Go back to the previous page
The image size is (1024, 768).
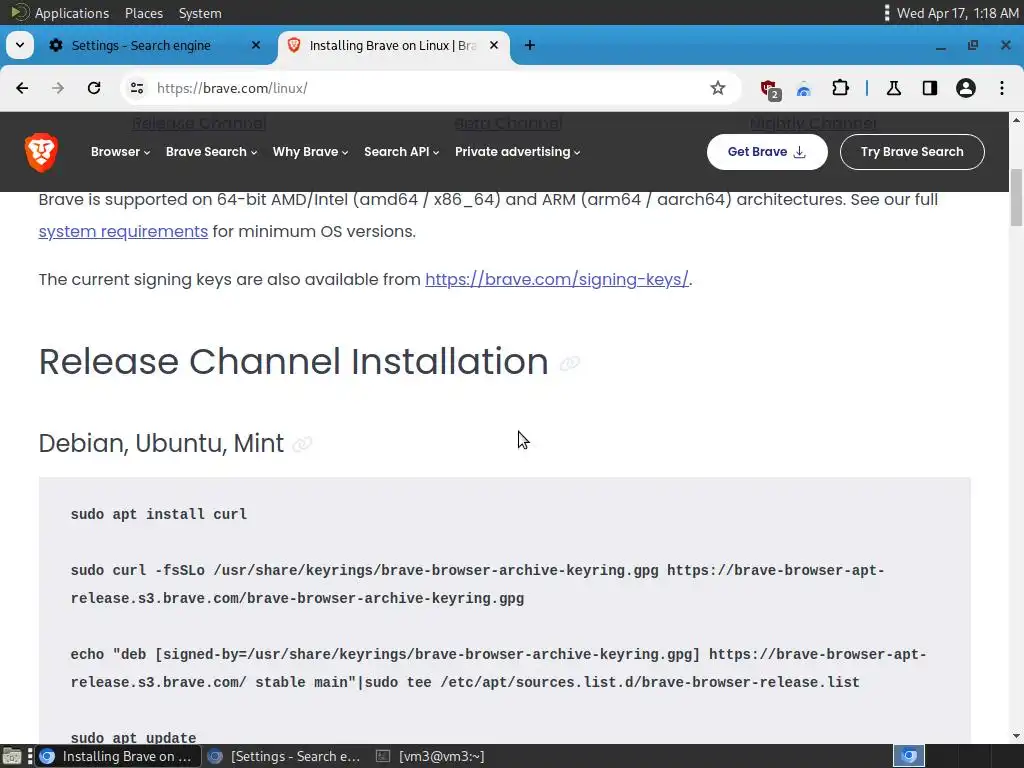pyautogui.click(x=22, y=88)
